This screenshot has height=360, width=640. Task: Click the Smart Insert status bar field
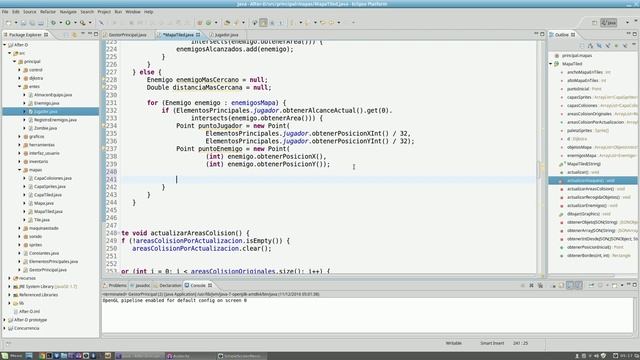pos(492,343)
